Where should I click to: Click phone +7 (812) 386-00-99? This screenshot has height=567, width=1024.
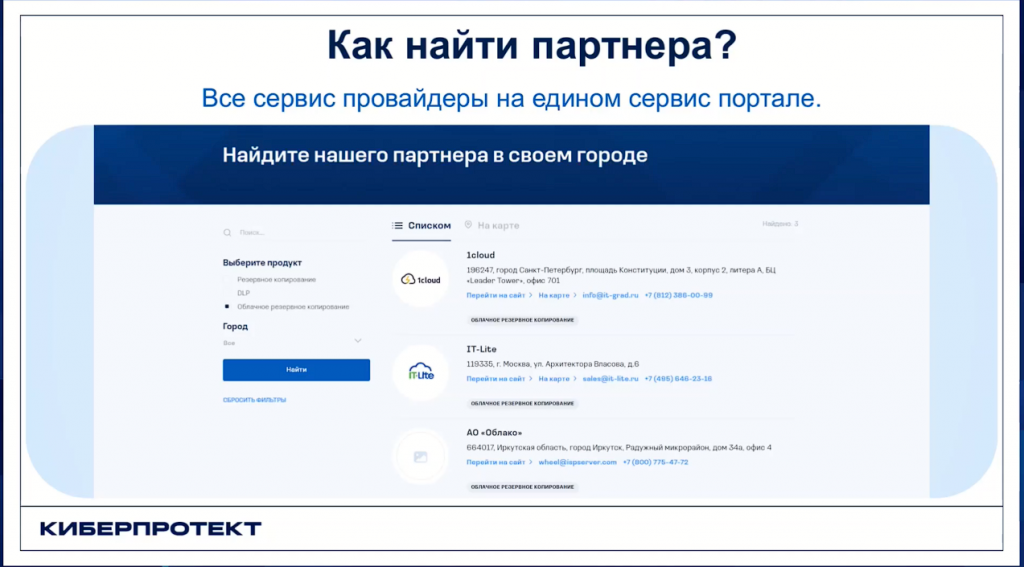(679, 295)
